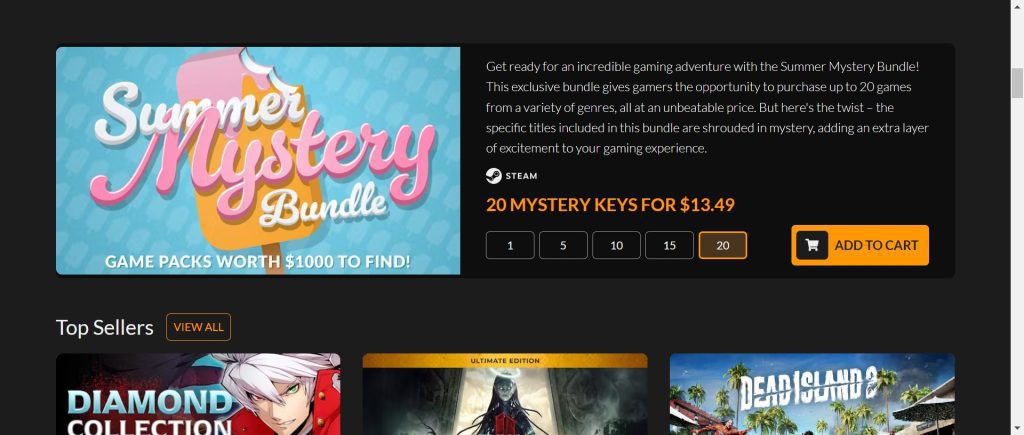This screenshot has width=1024, height=435.
Task: Click the Ultimate Edition gold banner label
Action: [505, 361]
